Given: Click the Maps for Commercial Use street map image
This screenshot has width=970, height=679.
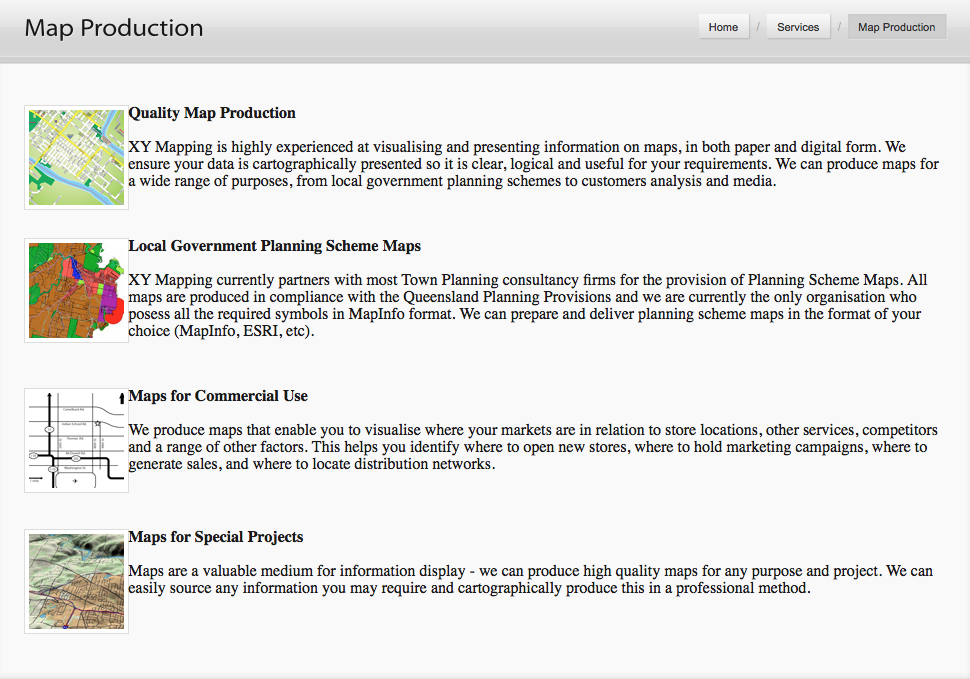Looking at the screenshot, I should pyautogui.click(x=76, y=440).
